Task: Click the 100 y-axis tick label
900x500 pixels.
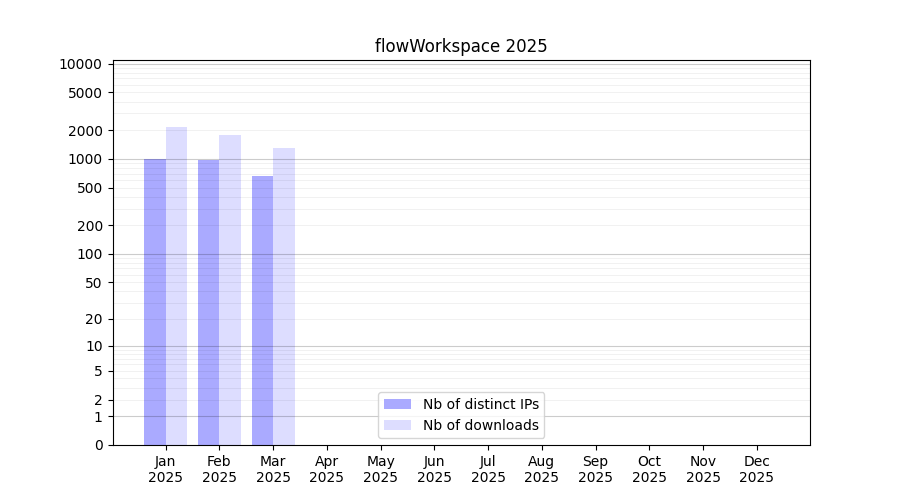Action: (x=88, y=254)
